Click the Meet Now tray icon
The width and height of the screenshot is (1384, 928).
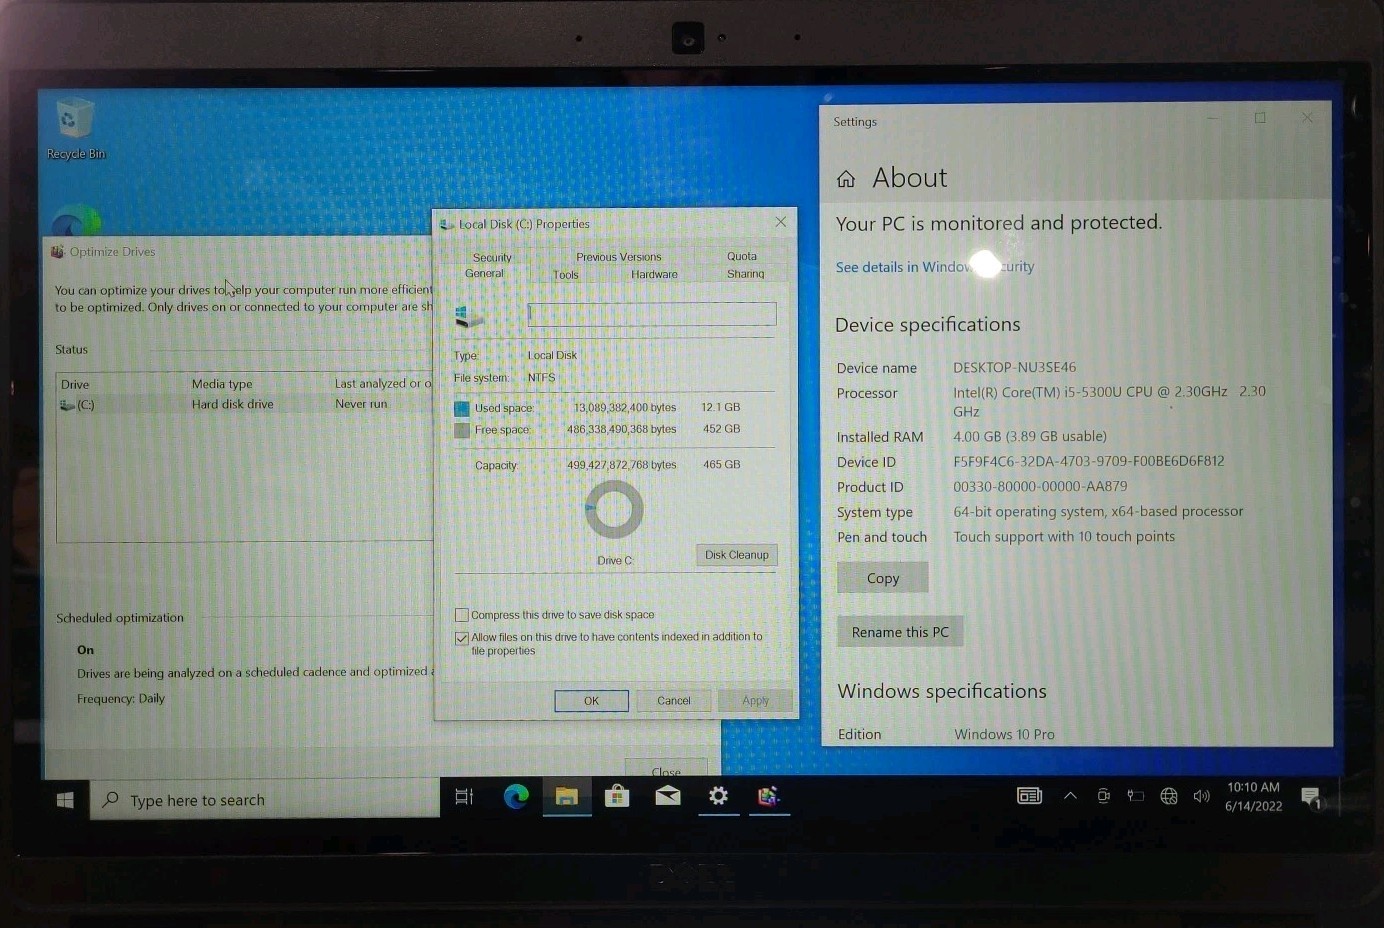(x=1103, y=796)
